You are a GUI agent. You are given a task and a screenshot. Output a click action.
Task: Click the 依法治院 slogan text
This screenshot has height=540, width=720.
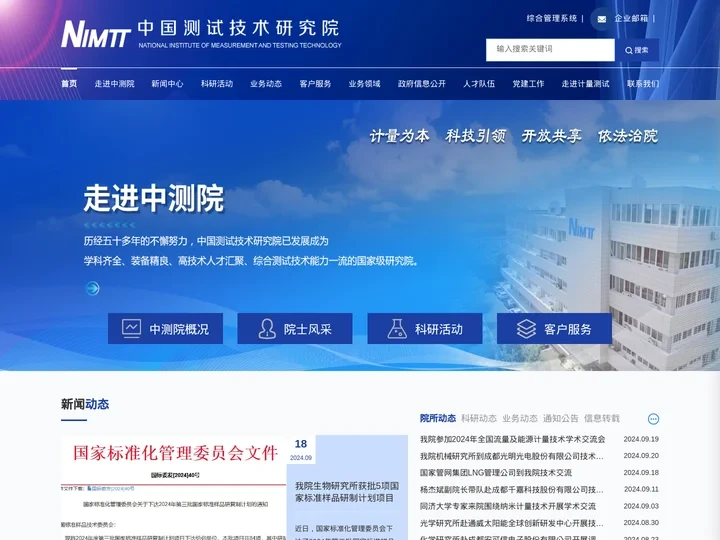click(x=628, y=136)
